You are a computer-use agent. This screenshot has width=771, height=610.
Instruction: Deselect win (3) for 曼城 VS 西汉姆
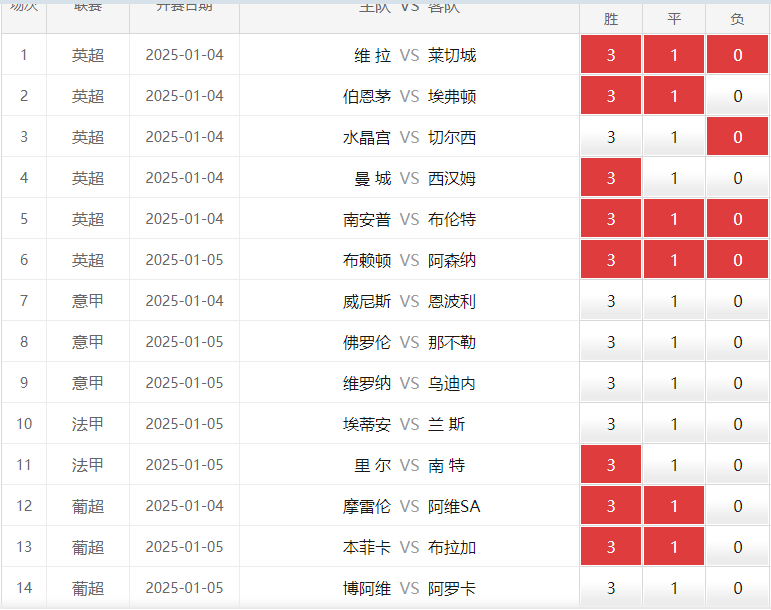click(x=611, y=177)
